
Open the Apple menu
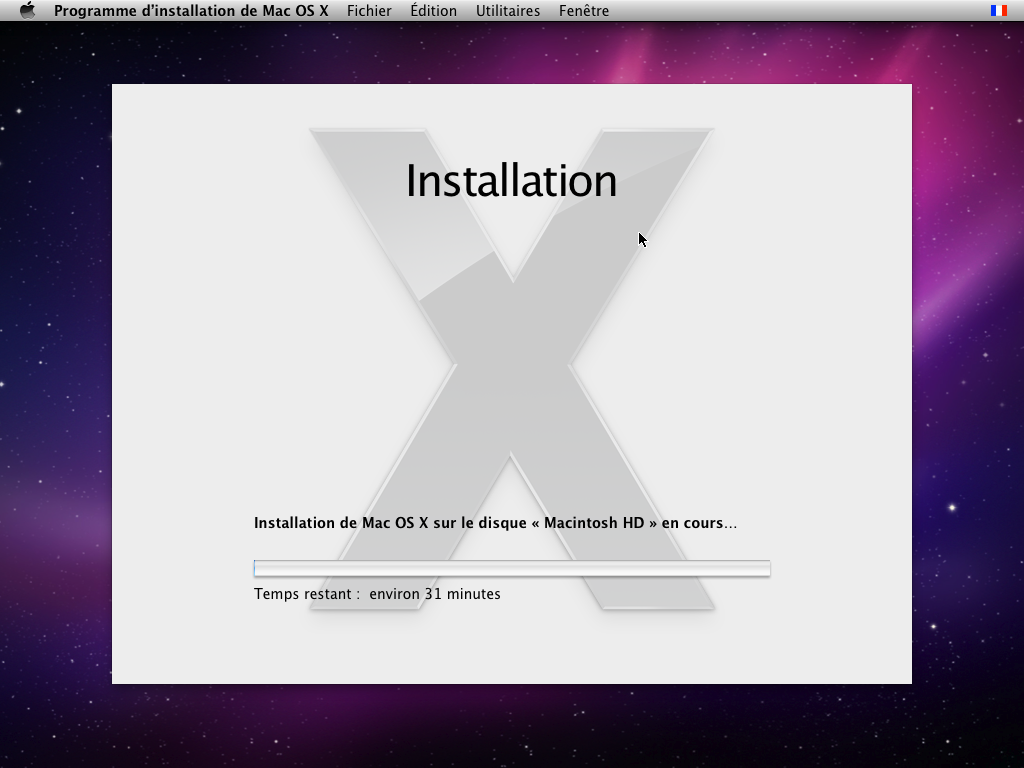tap(27, 11)
